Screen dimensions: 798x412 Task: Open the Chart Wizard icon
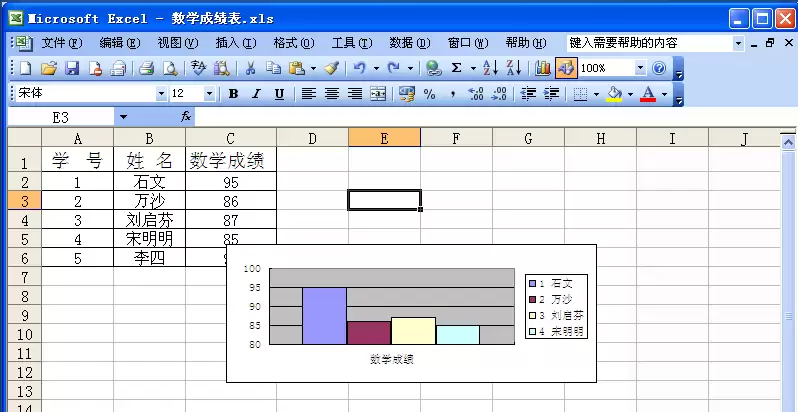543,68
